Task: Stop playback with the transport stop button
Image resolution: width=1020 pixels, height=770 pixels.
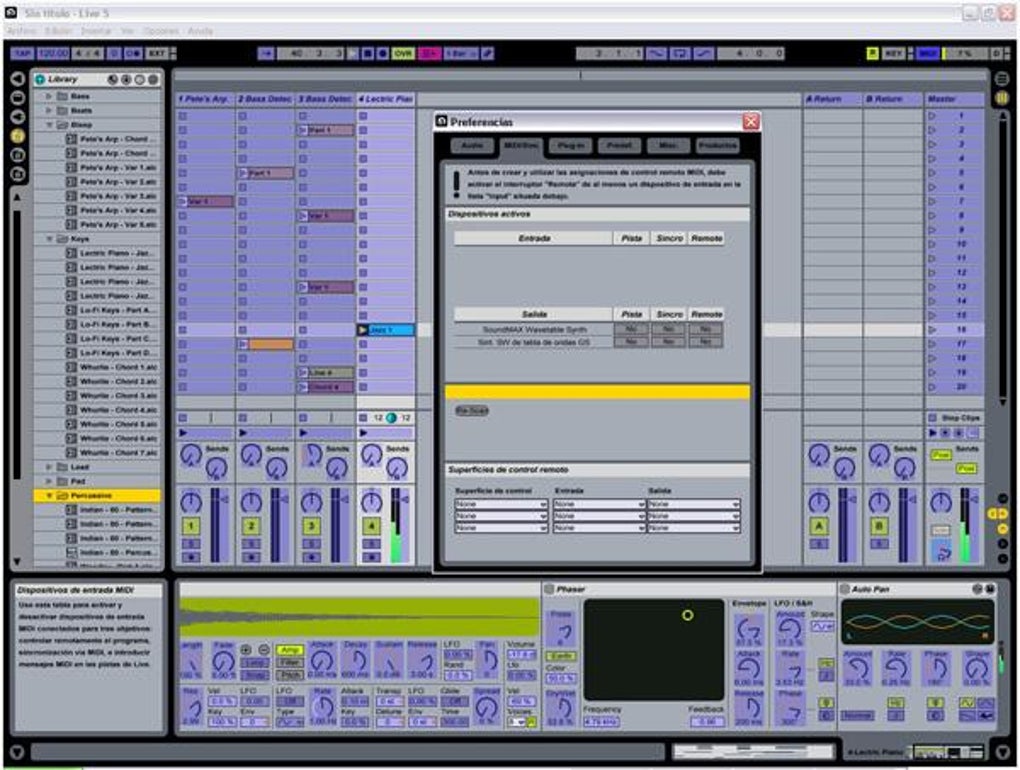Action: tap(368, 53)
